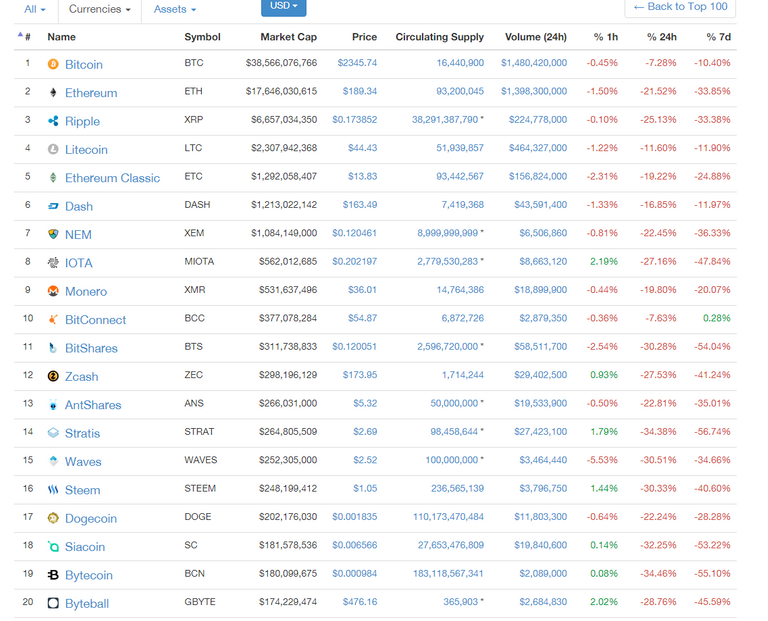Click the IOTA logo icon
Image resolution: width=768 pixels, height=621 pixels.
(x=53, y=263)
